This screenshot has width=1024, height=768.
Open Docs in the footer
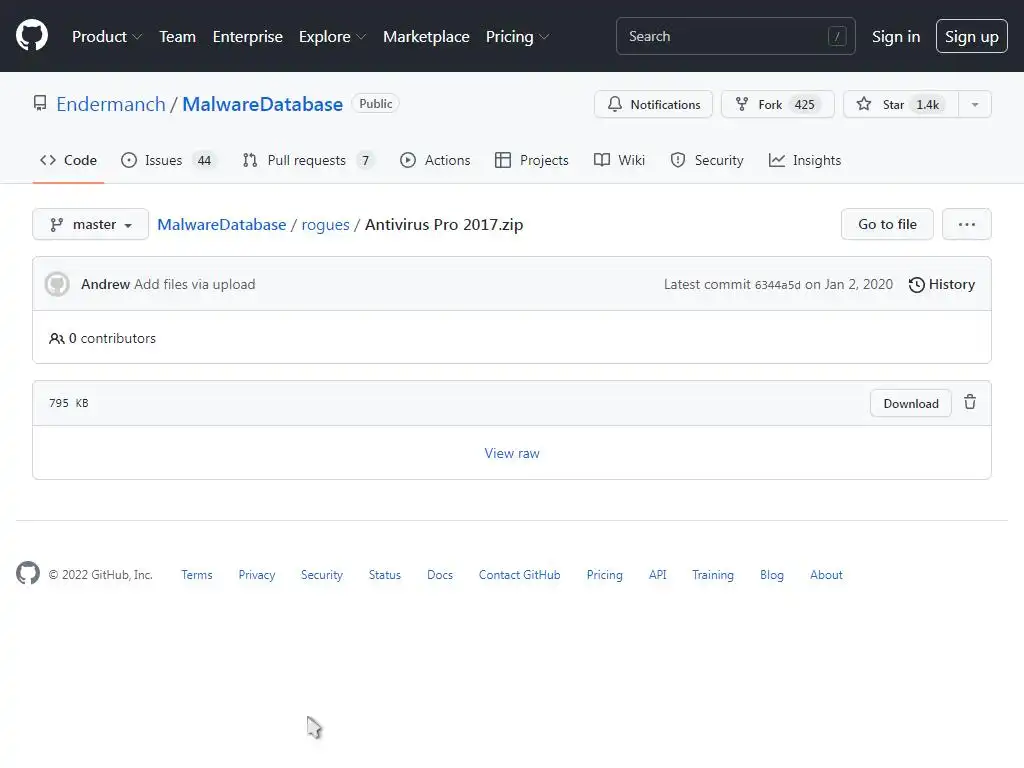[440, 575]
